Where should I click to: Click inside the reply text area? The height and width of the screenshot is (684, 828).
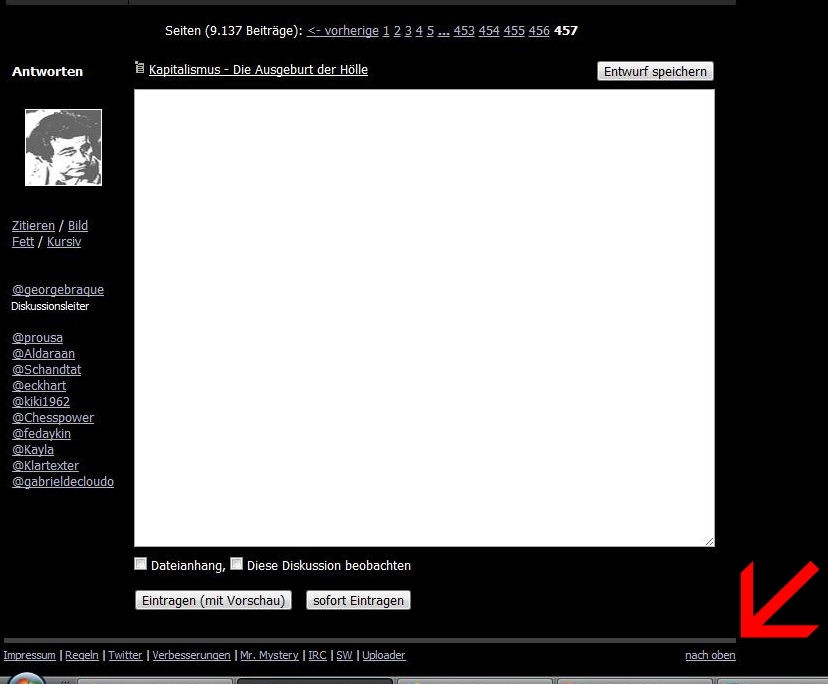(x=424, y=317)
